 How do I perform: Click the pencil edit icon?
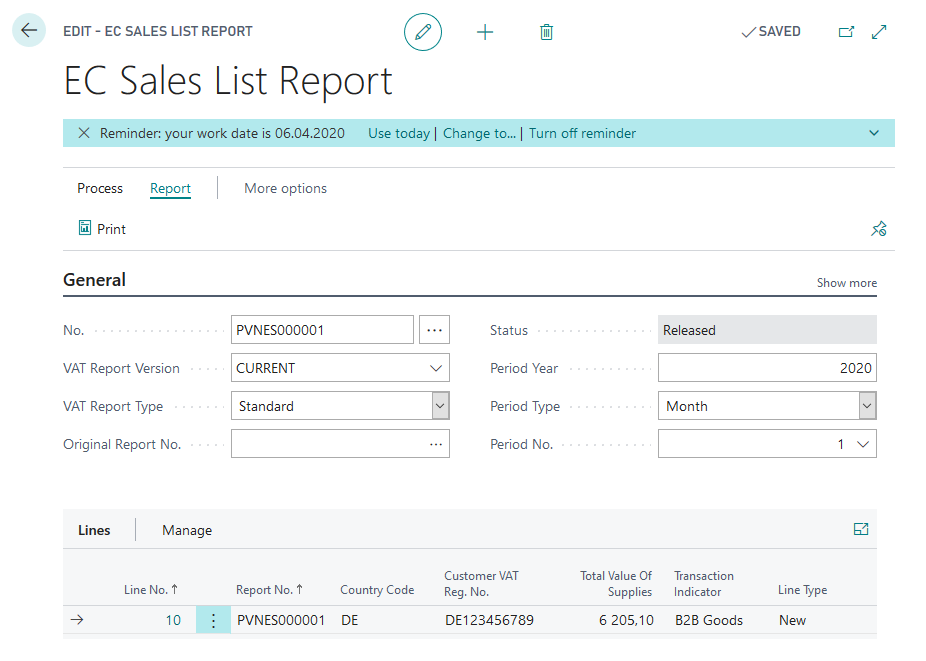[x=423, y=32]
